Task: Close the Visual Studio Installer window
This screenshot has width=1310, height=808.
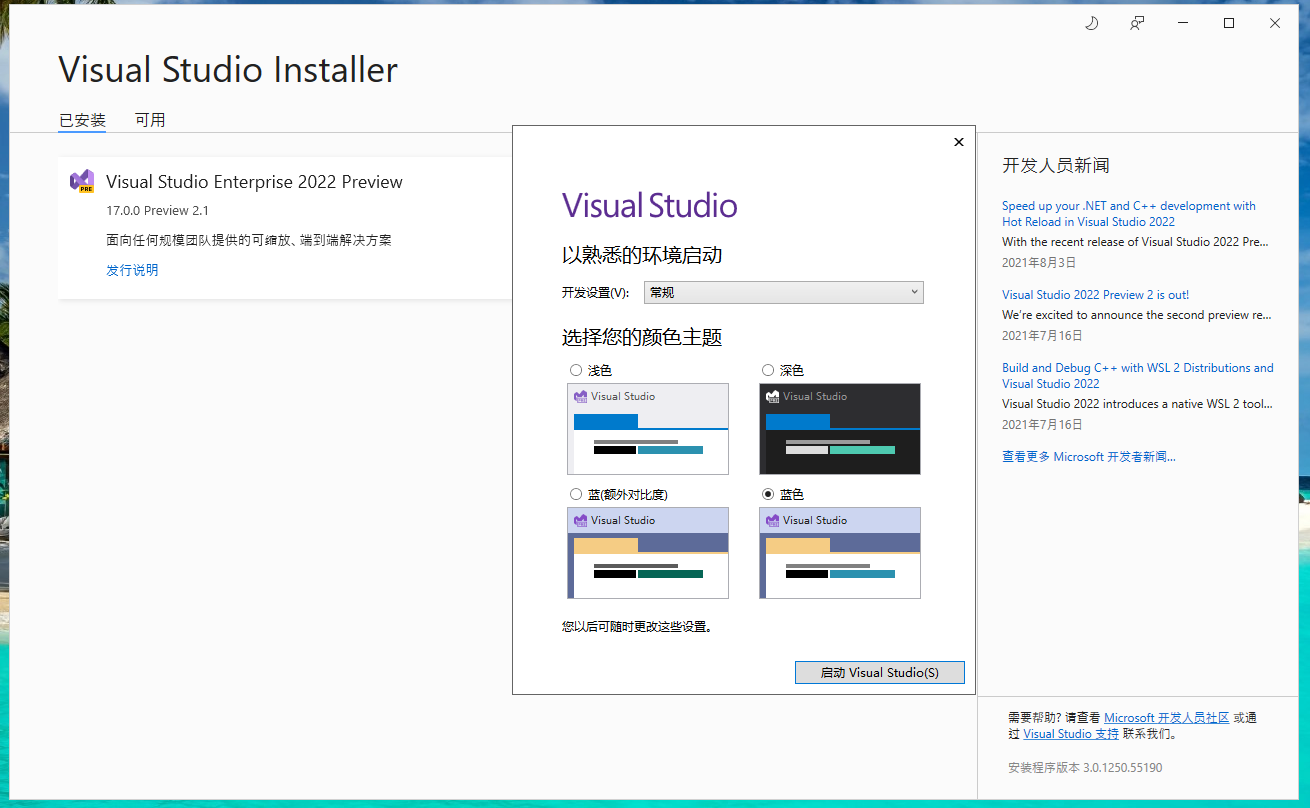Action: (x=1275, y=23)
